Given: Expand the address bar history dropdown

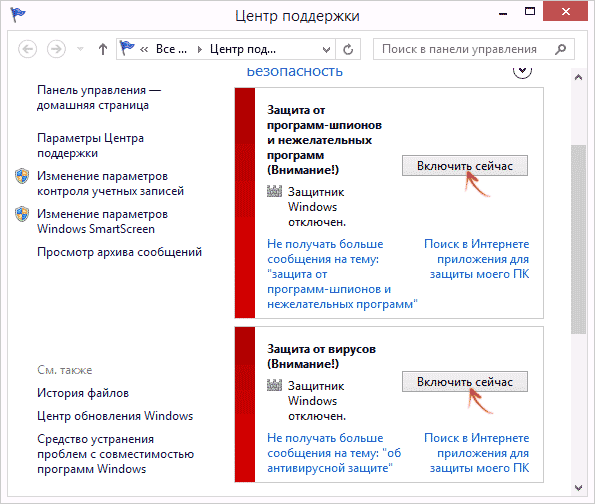Looking at the screenshot, I should pyautogui.click(x=326, y=49).
